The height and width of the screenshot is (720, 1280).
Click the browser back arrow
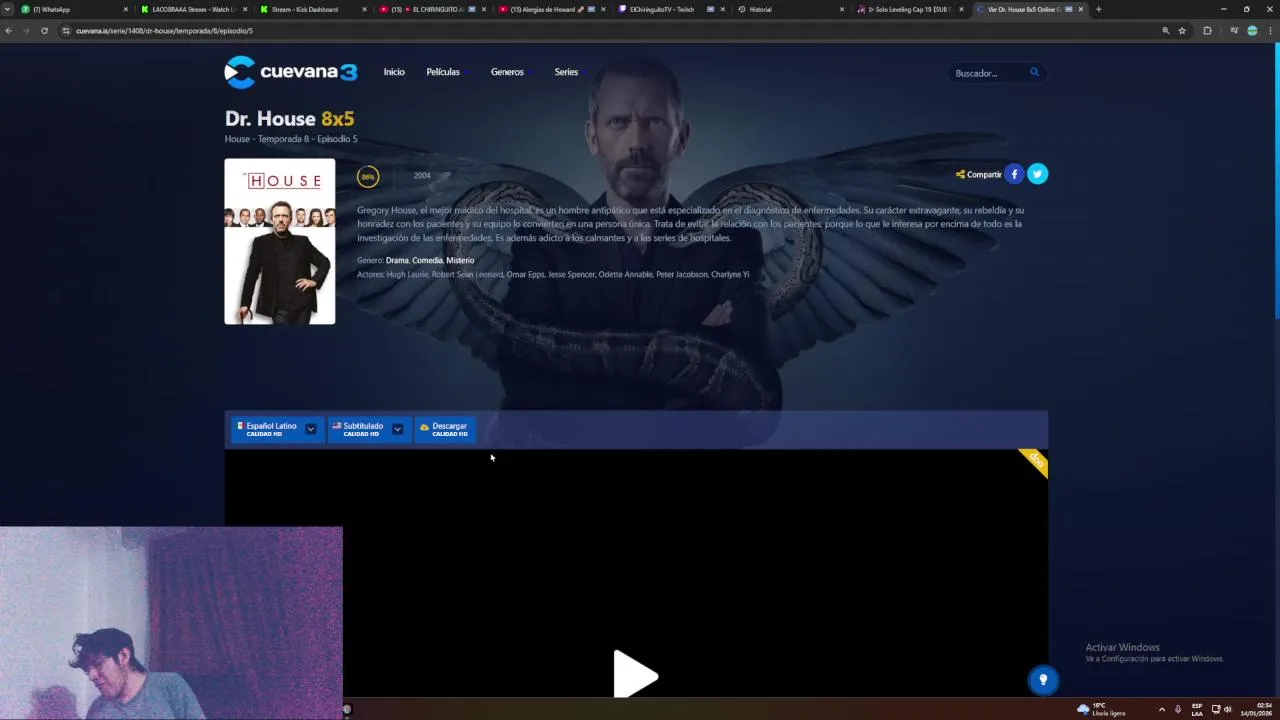click(8, 31)
